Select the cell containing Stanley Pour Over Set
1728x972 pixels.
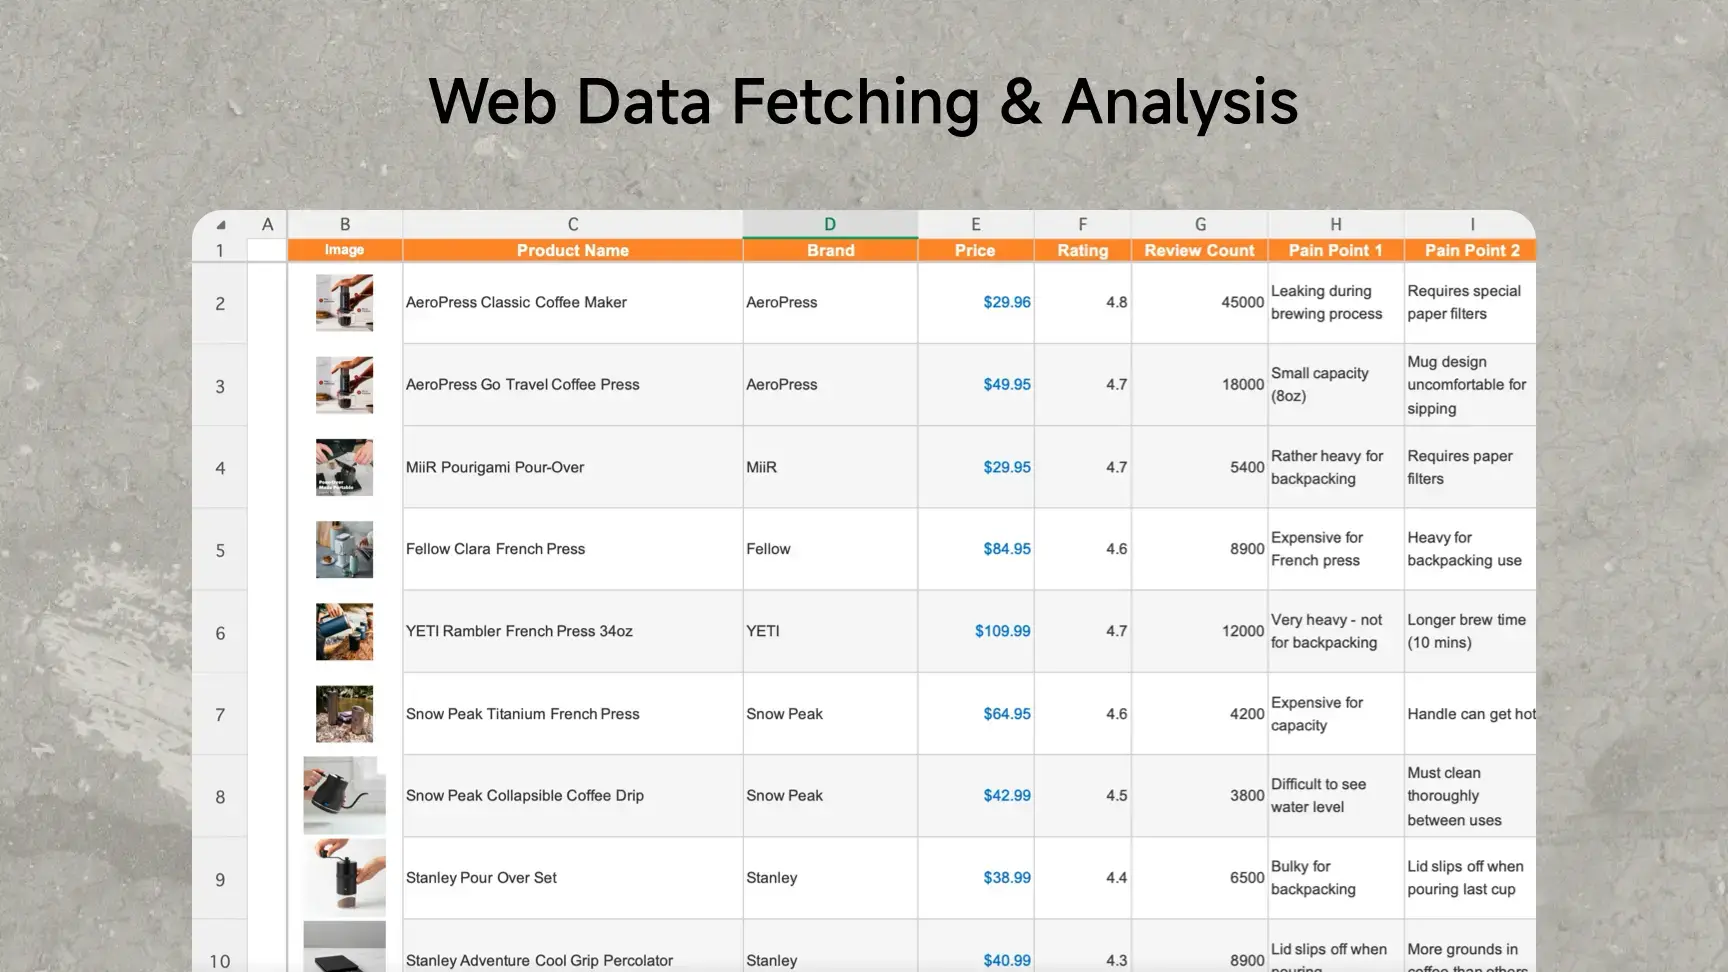click(x=571, y=877)
